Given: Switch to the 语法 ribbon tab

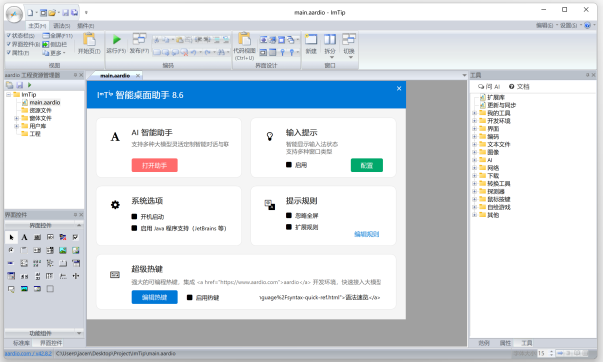Looking at the screenshot, I should pyautogui.click(x=62, y=26).
